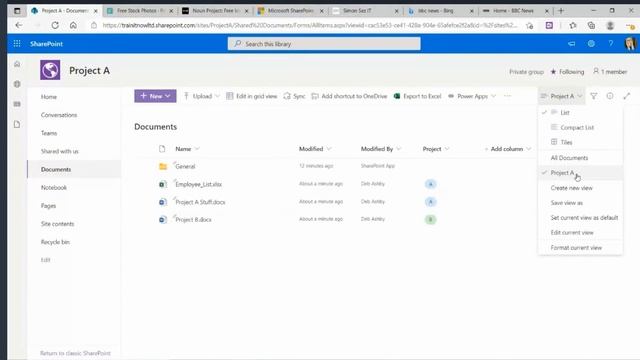Open Project B.docx file
The height and width of the screenshot is (360, 640).
pos(193,220)
